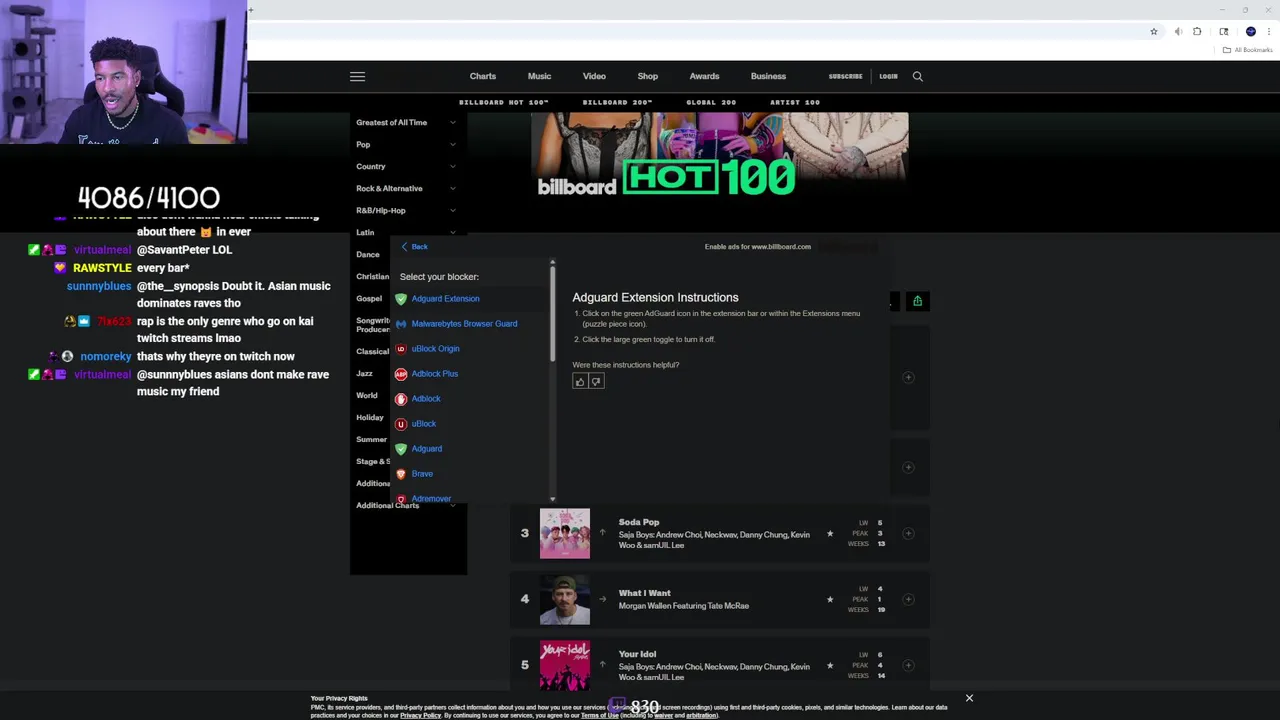The image size is (1280, 720).
Task: Click the uBlock Origin shield icon
Action: (x=401, y=349)
